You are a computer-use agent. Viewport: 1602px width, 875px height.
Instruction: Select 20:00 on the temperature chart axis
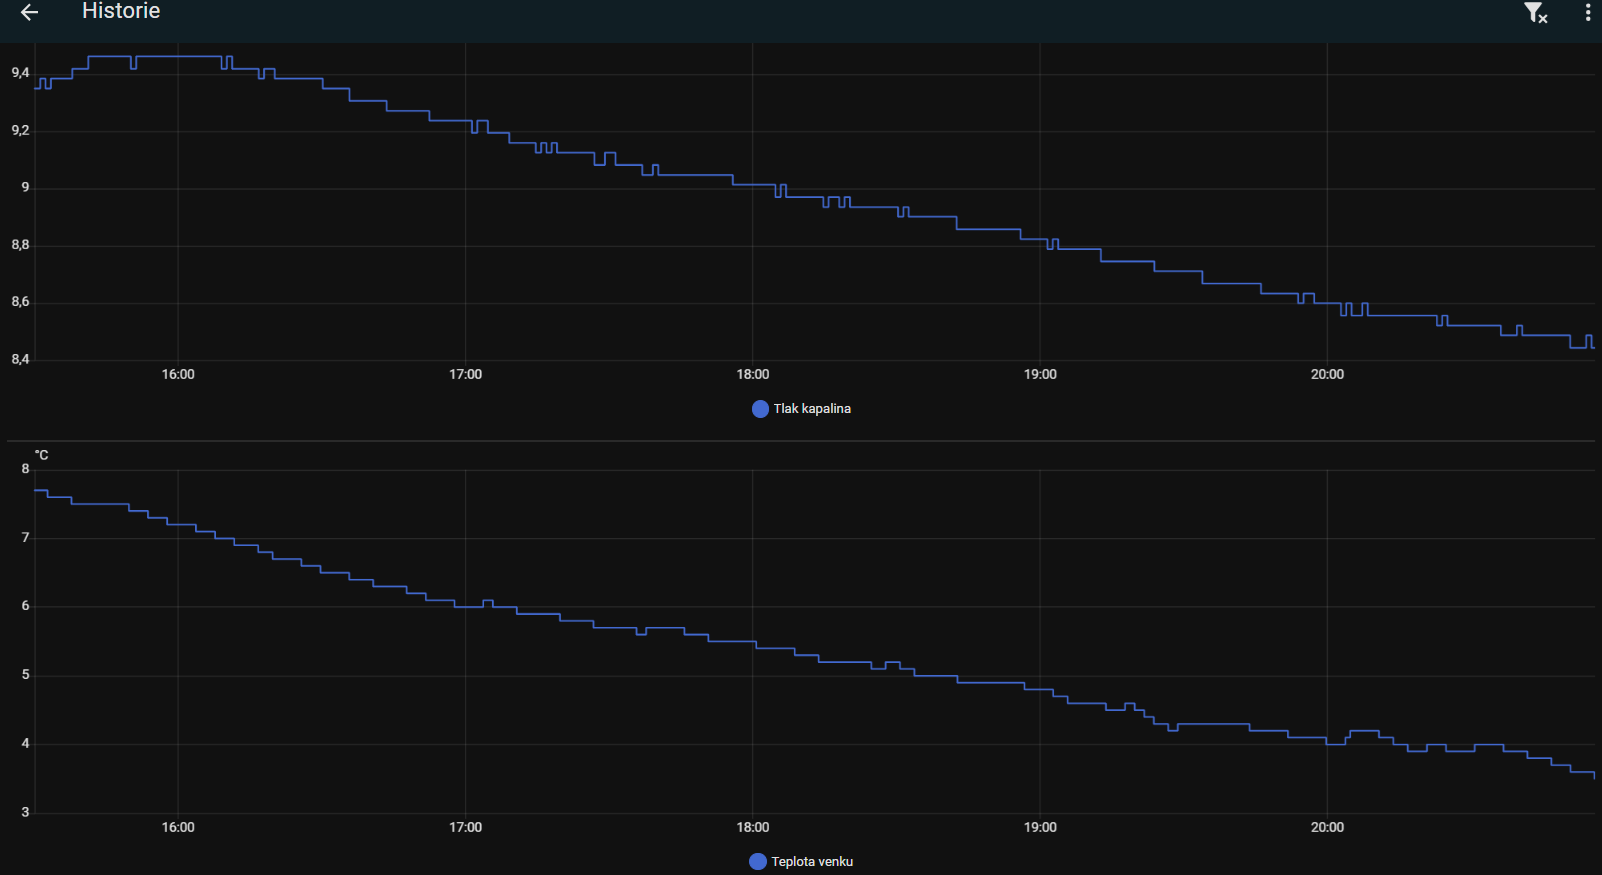pos(1327,827)
